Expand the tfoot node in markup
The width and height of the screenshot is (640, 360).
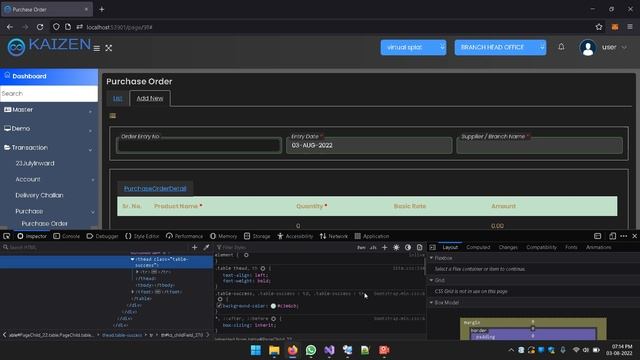coord(133,292)
